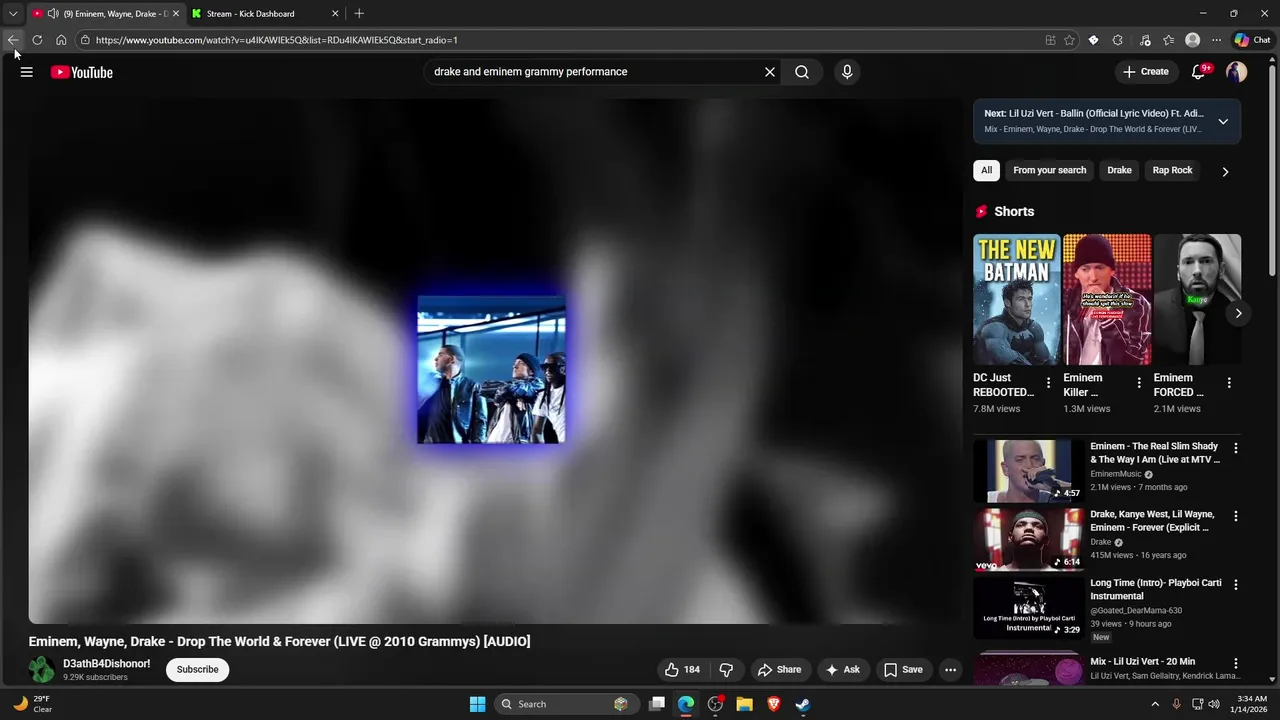Go to the YouTube home logo
The width and height of the screenshot is (1280, 720).
click(82, 72)
